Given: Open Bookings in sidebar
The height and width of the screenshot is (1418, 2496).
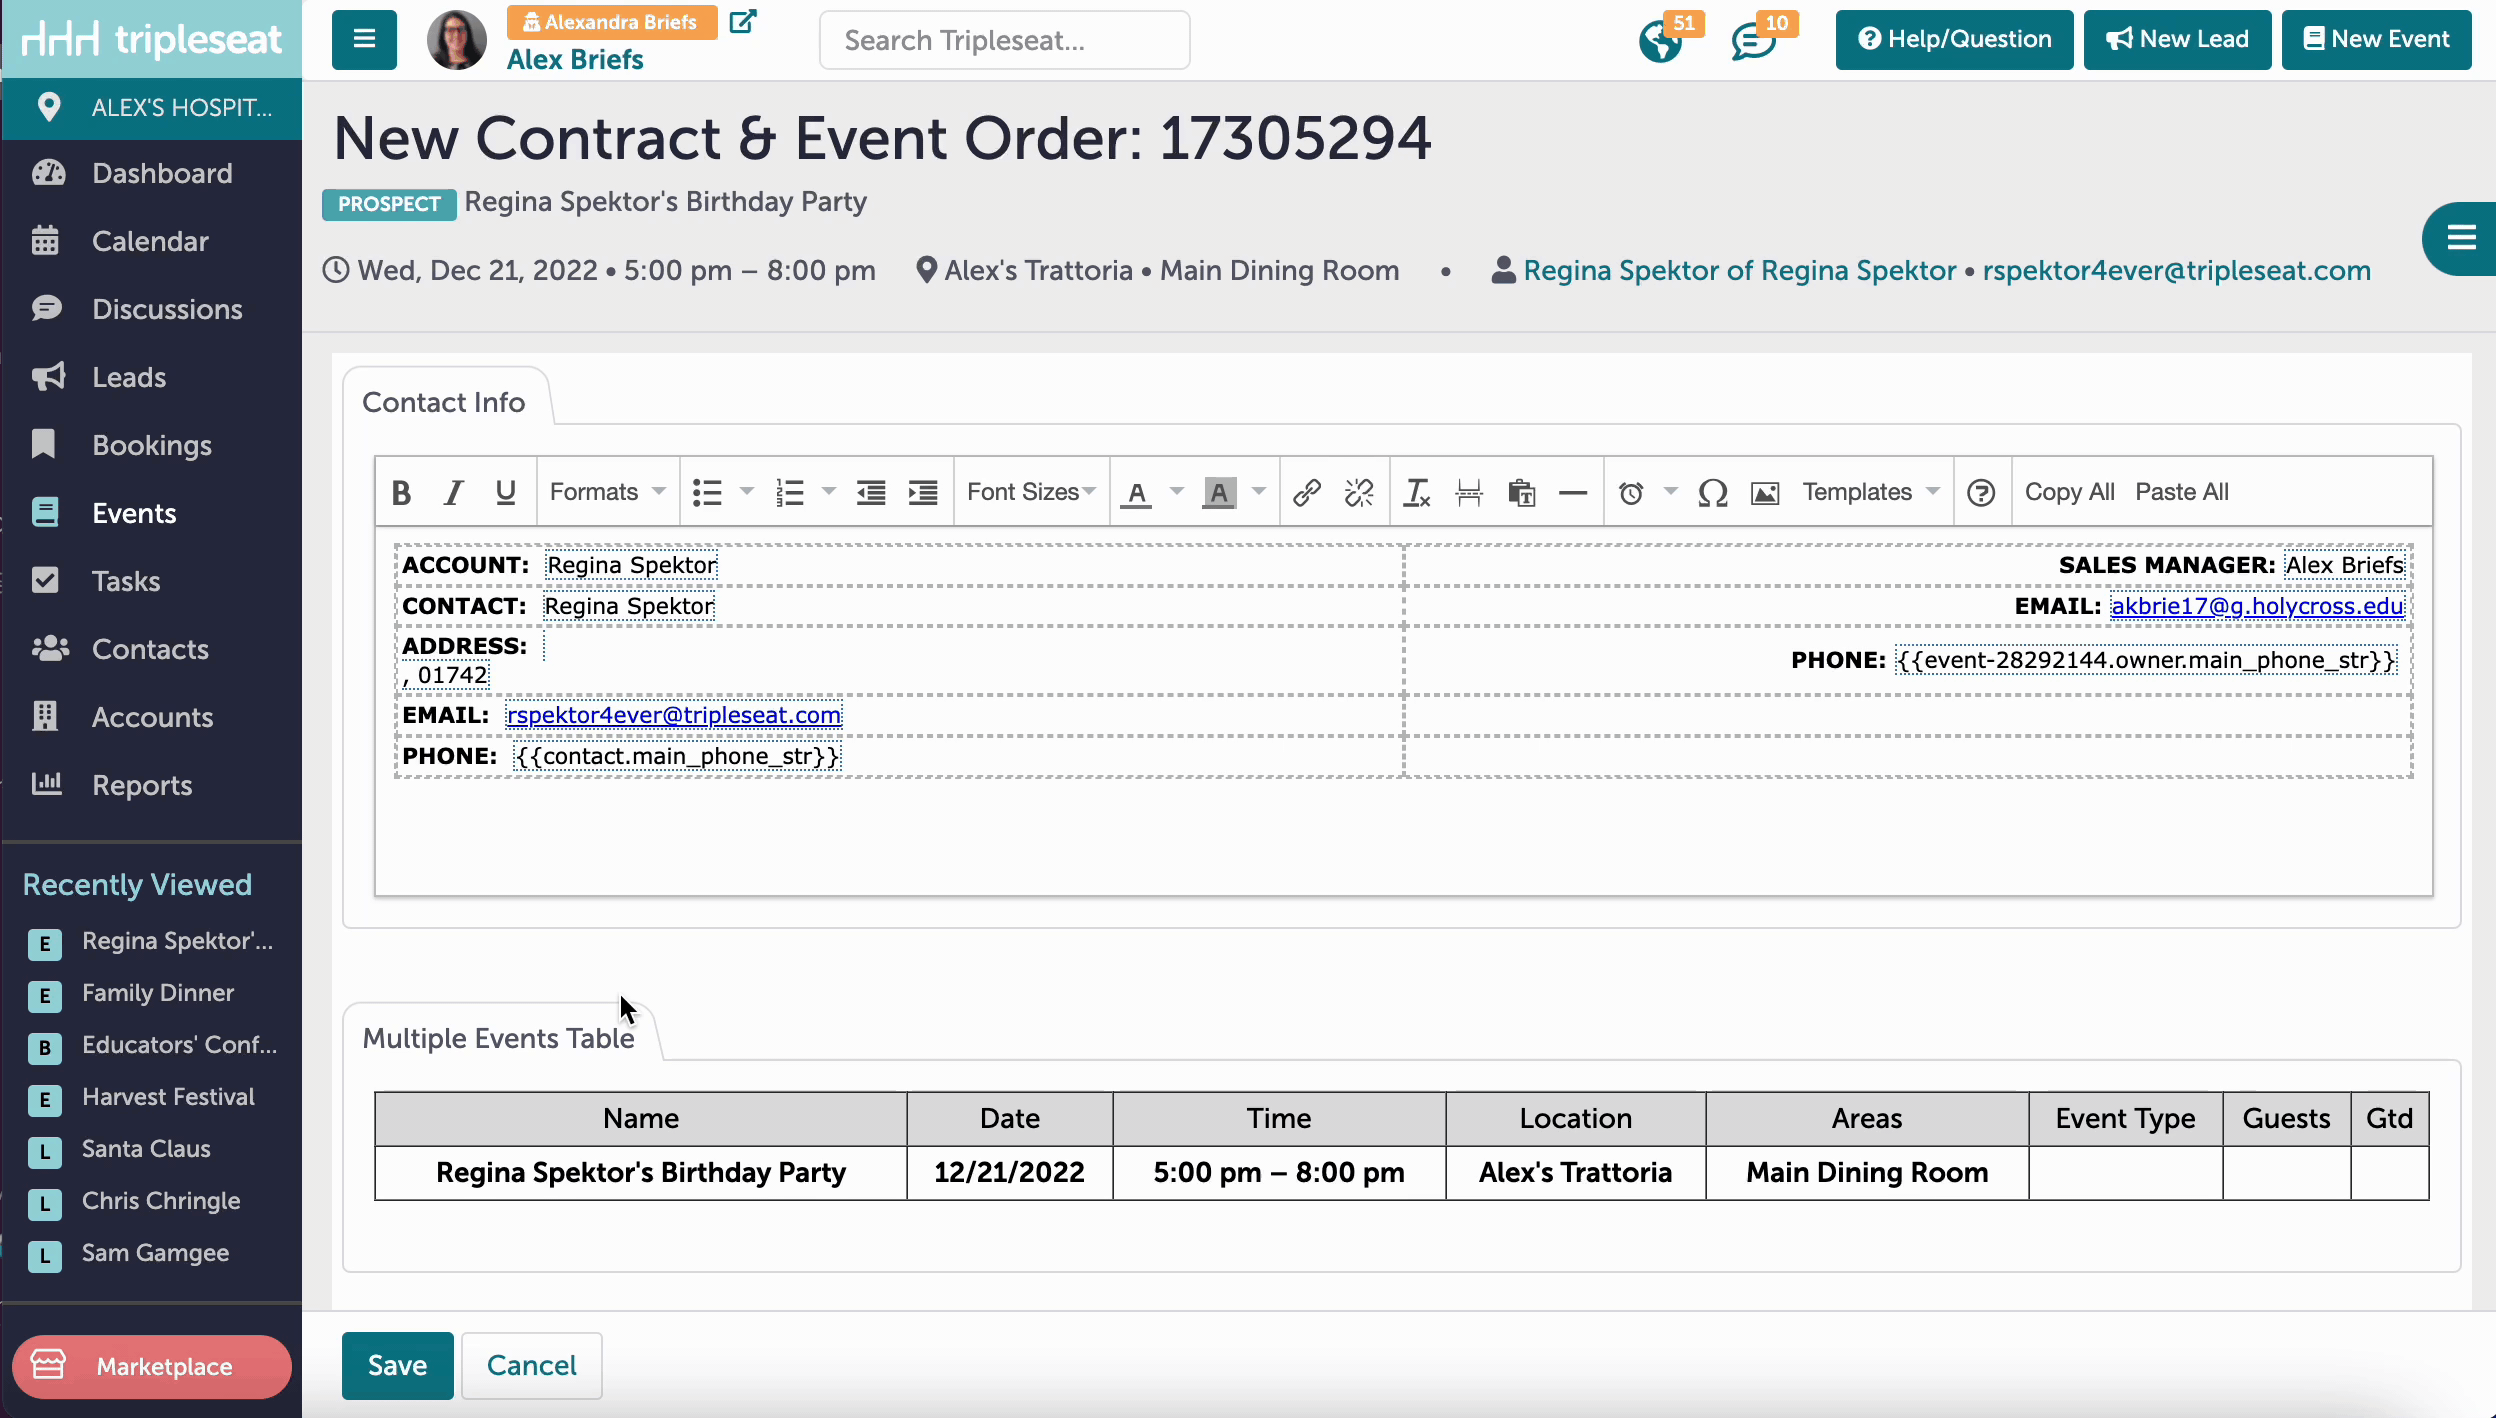Looking at the screenshot, I should click(152, 445).
